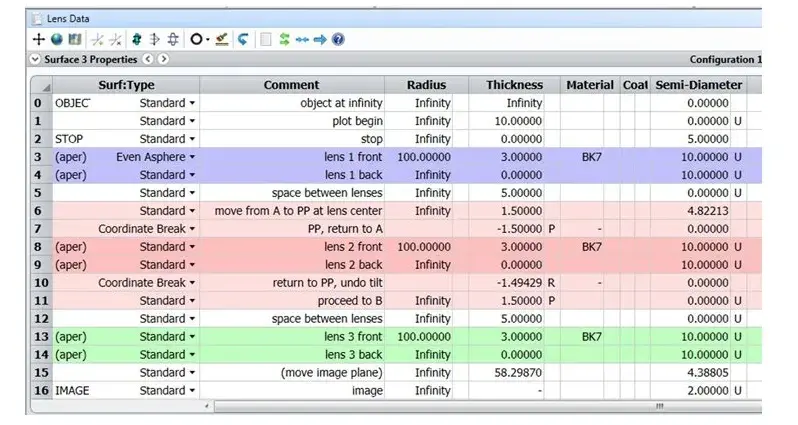
Task: Select the row 13 header number
Action: point(41,337)
